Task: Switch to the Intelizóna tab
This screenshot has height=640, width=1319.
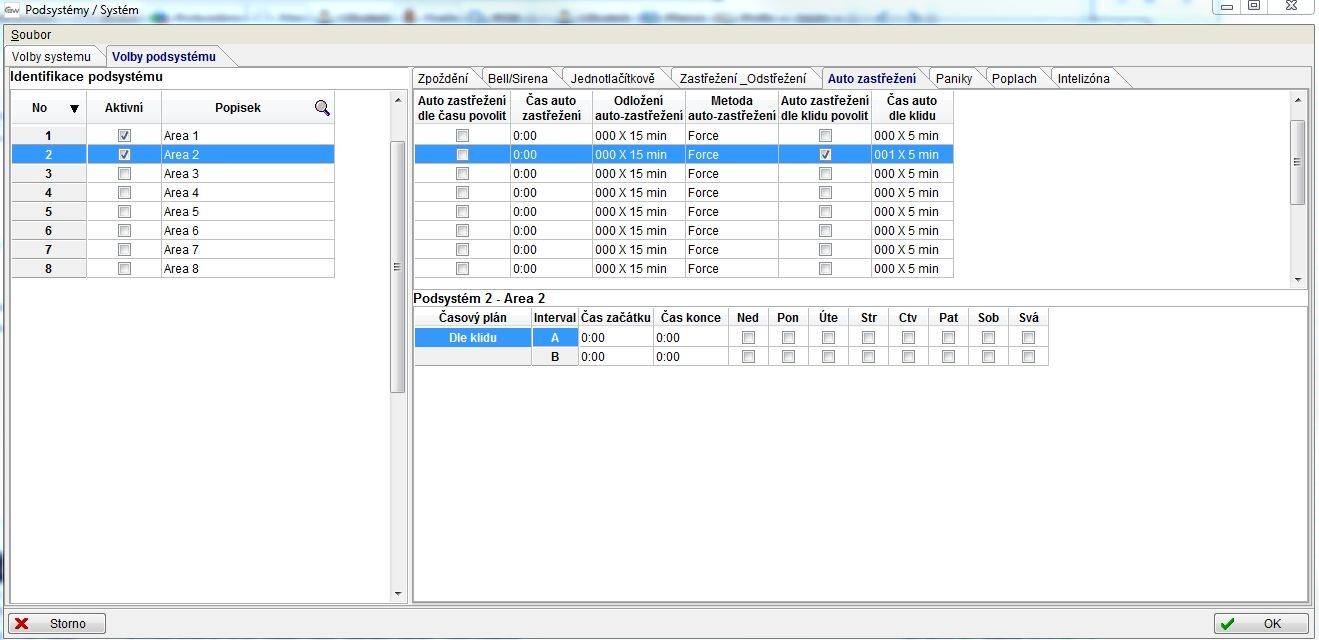Action: [1083, 79]
